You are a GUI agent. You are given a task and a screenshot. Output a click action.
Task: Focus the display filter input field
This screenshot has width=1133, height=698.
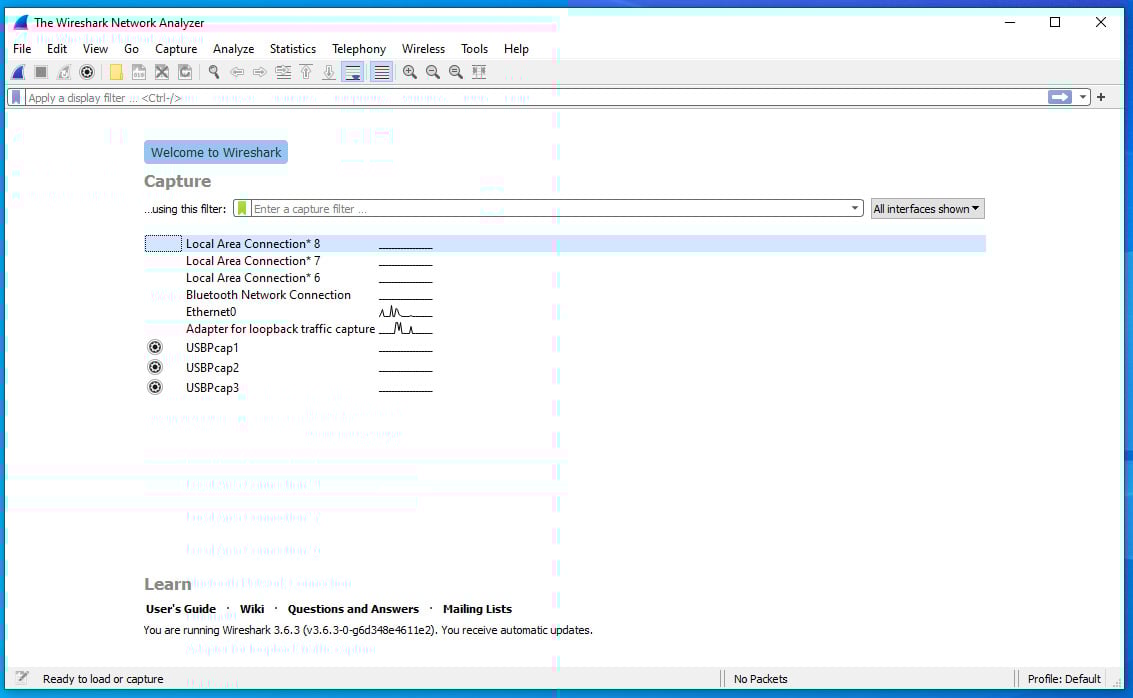pyautogui.click(x=535, y=98)
